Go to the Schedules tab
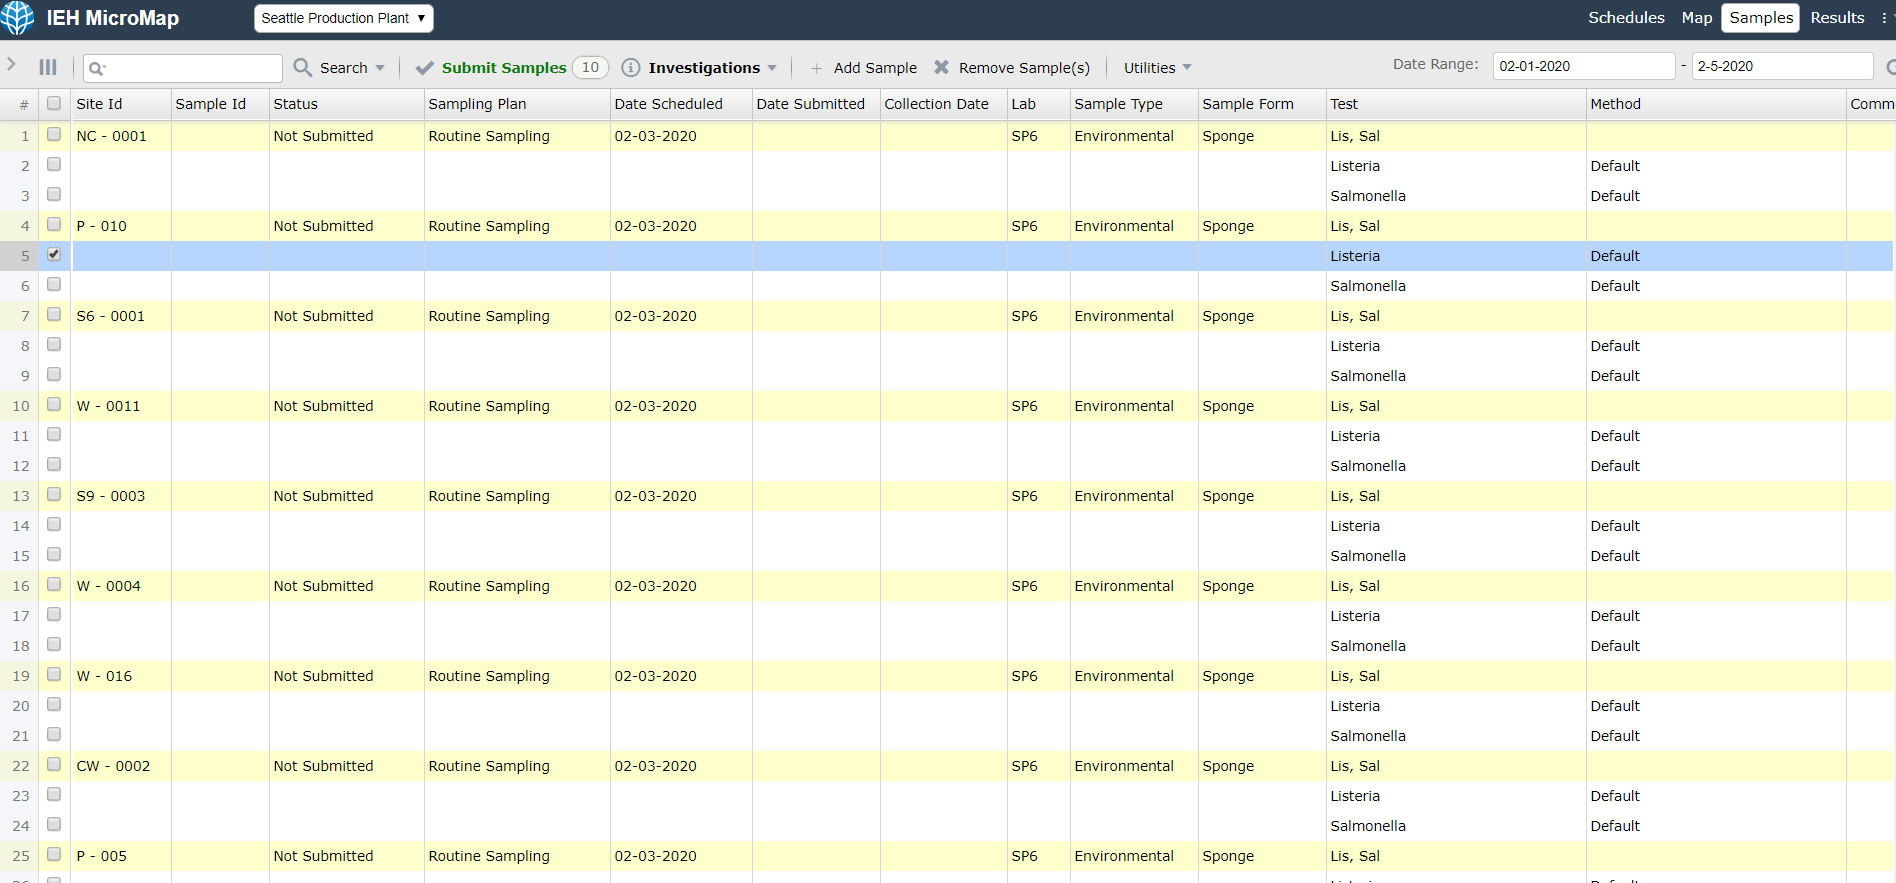The image size is (1896, 883). click(x=1626, y=18)
